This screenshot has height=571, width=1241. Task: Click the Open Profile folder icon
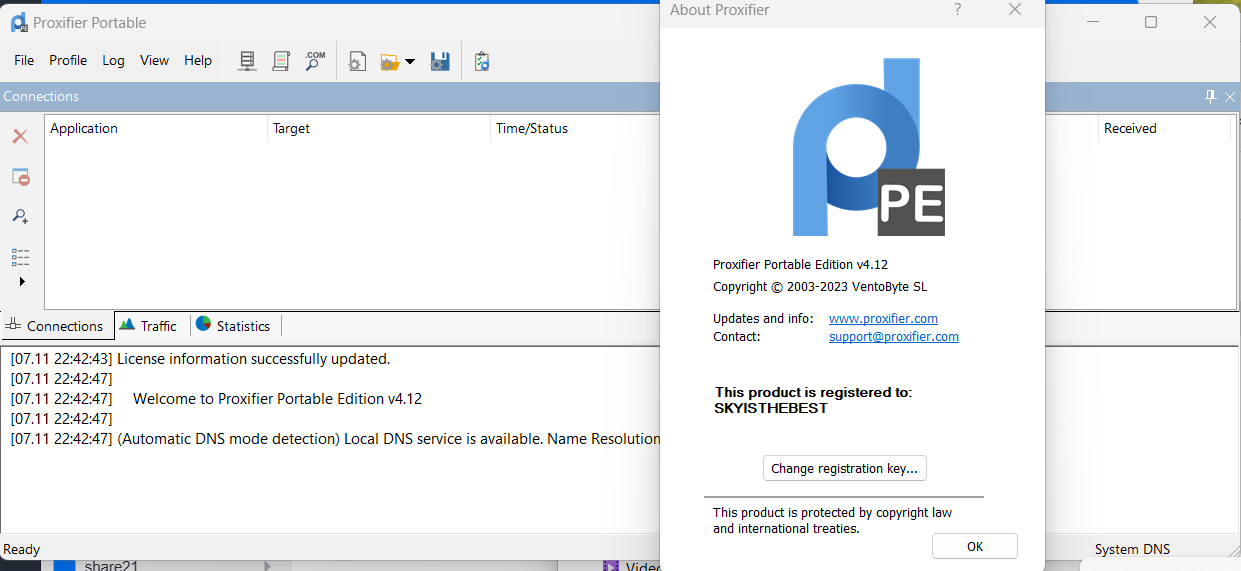tap(390, 62)
